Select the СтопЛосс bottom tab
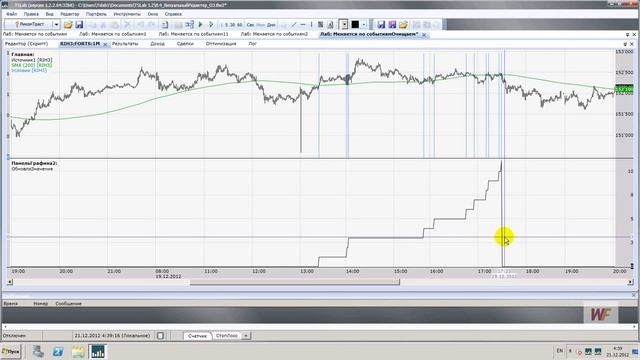The height and width of the screenshot is (360, 640). 227,336
